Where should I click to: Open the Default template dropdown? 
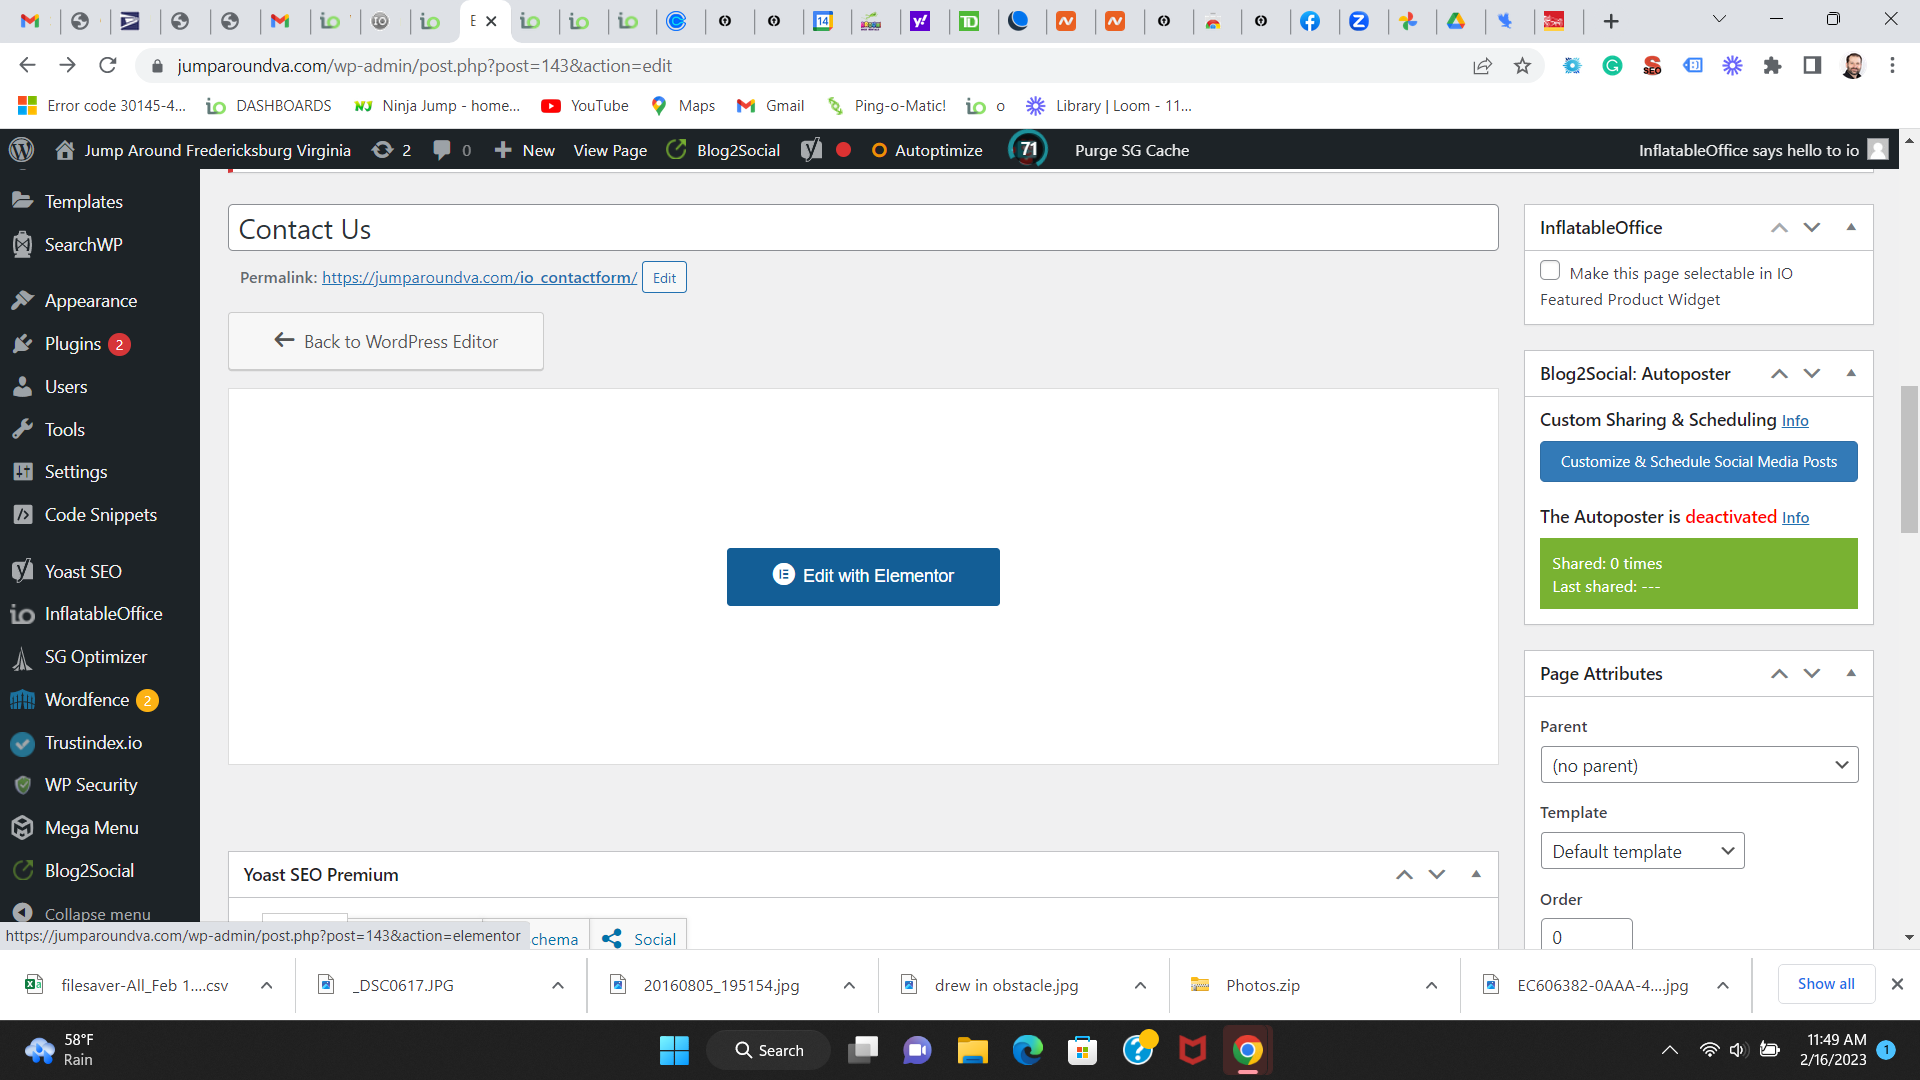(x=1641, y=852)
